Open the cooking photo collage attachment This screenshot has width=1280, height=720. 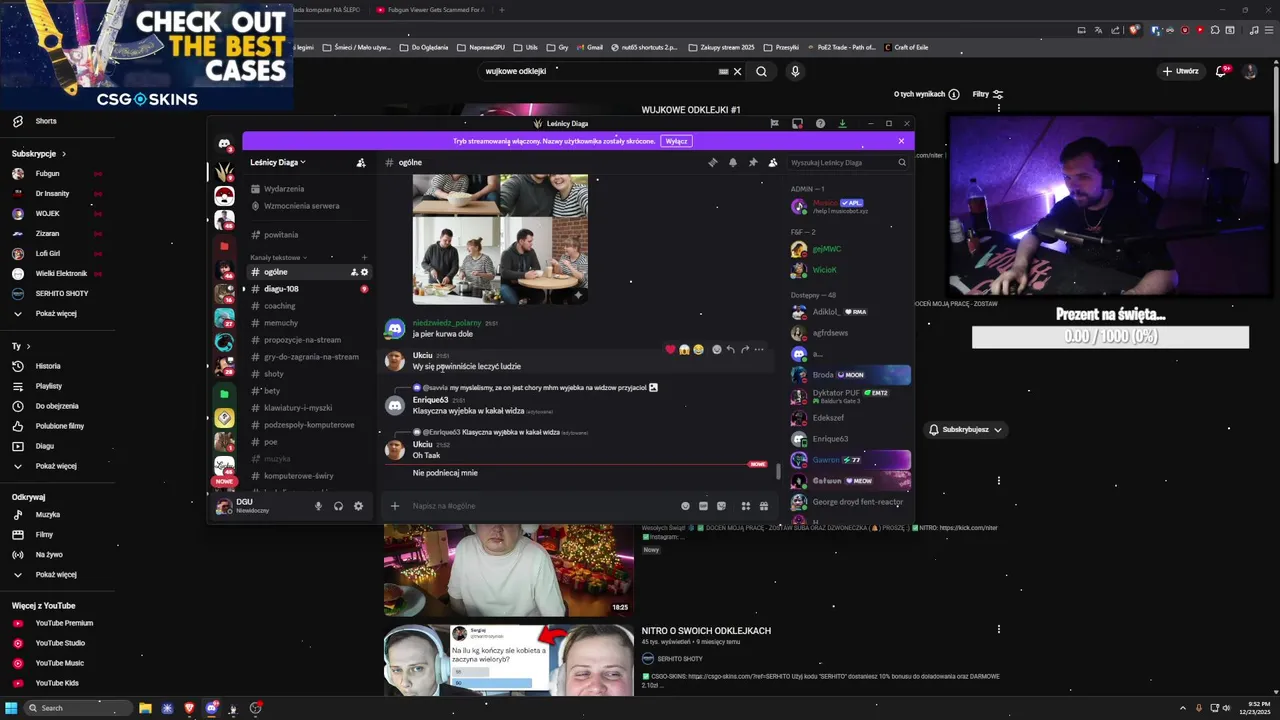point(500,239)
